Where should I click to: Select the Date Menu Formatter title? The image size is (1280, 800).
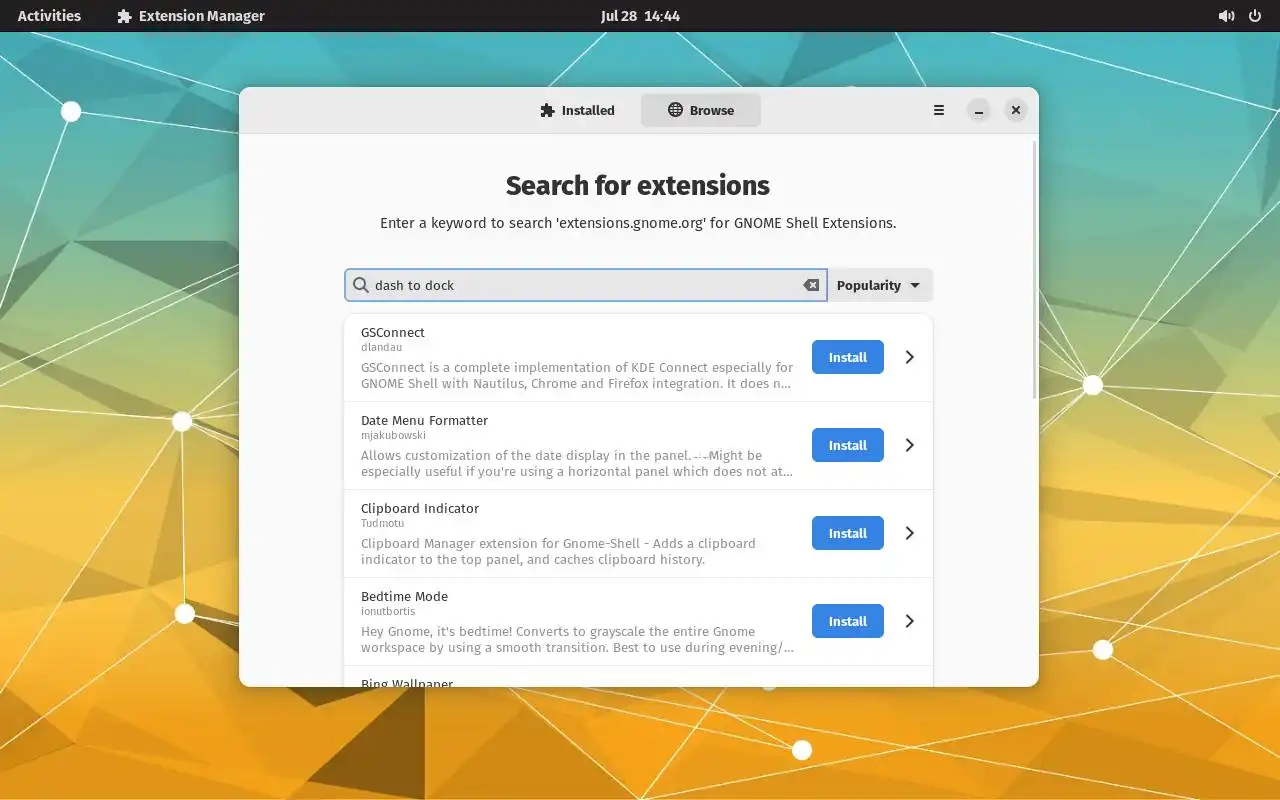[424, 420]
